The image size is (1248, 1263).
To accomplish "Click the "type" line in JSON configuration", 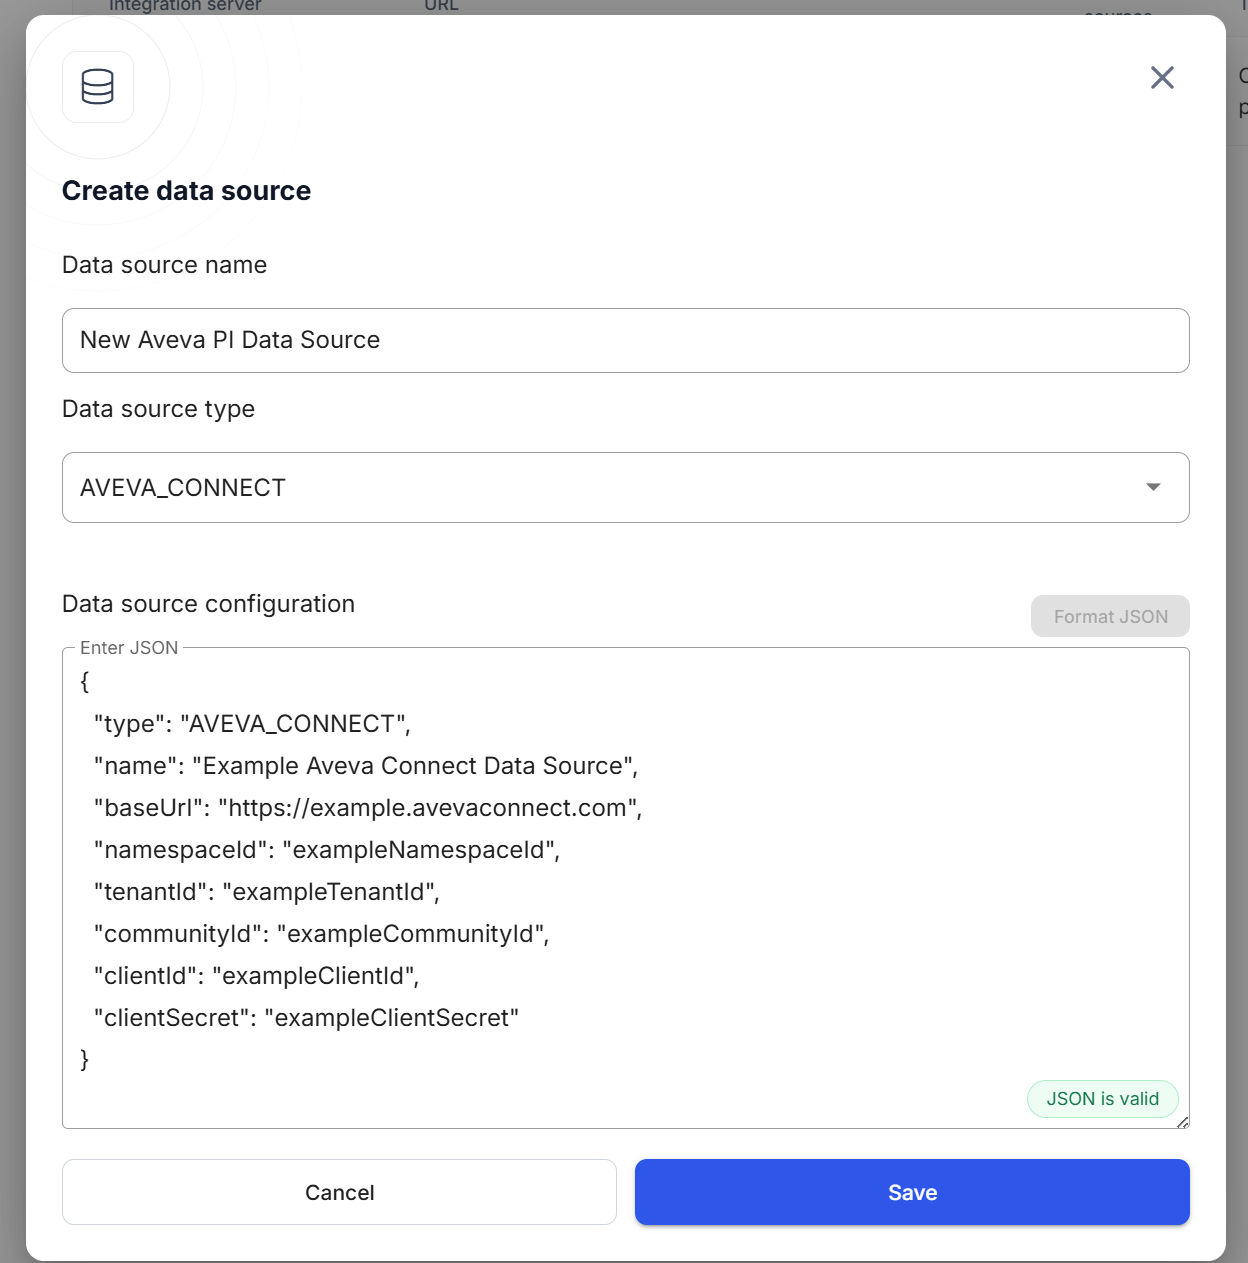I will (252, 724).
